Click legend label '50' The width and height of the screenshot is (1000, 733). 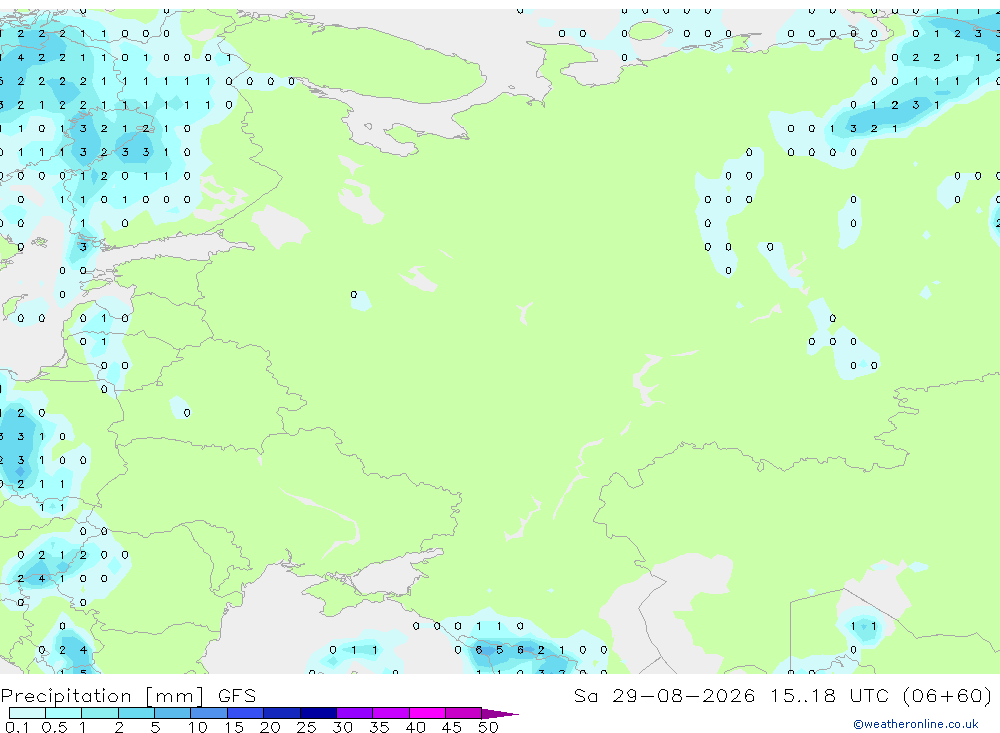tap(488, 727)
